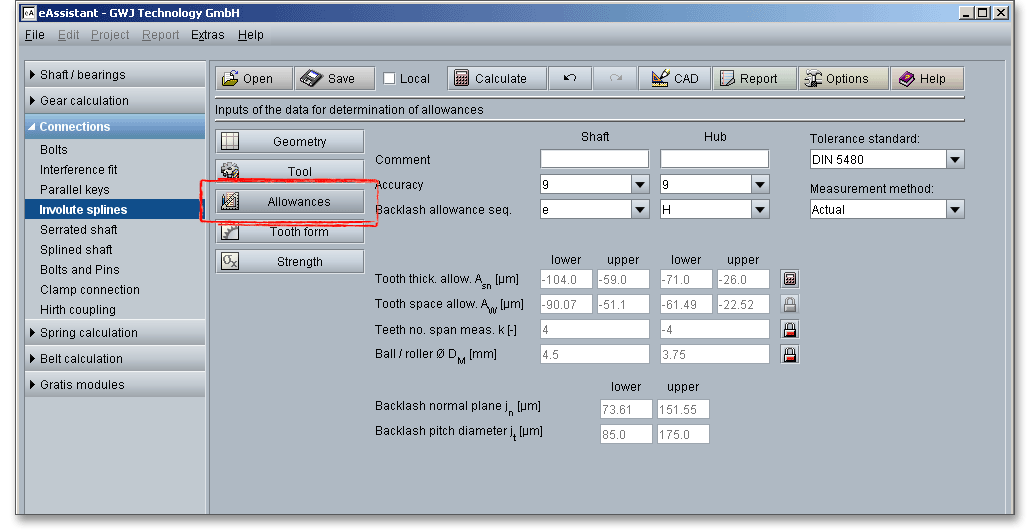Open the File menu
1030x530 pixels.
point(35,35)
